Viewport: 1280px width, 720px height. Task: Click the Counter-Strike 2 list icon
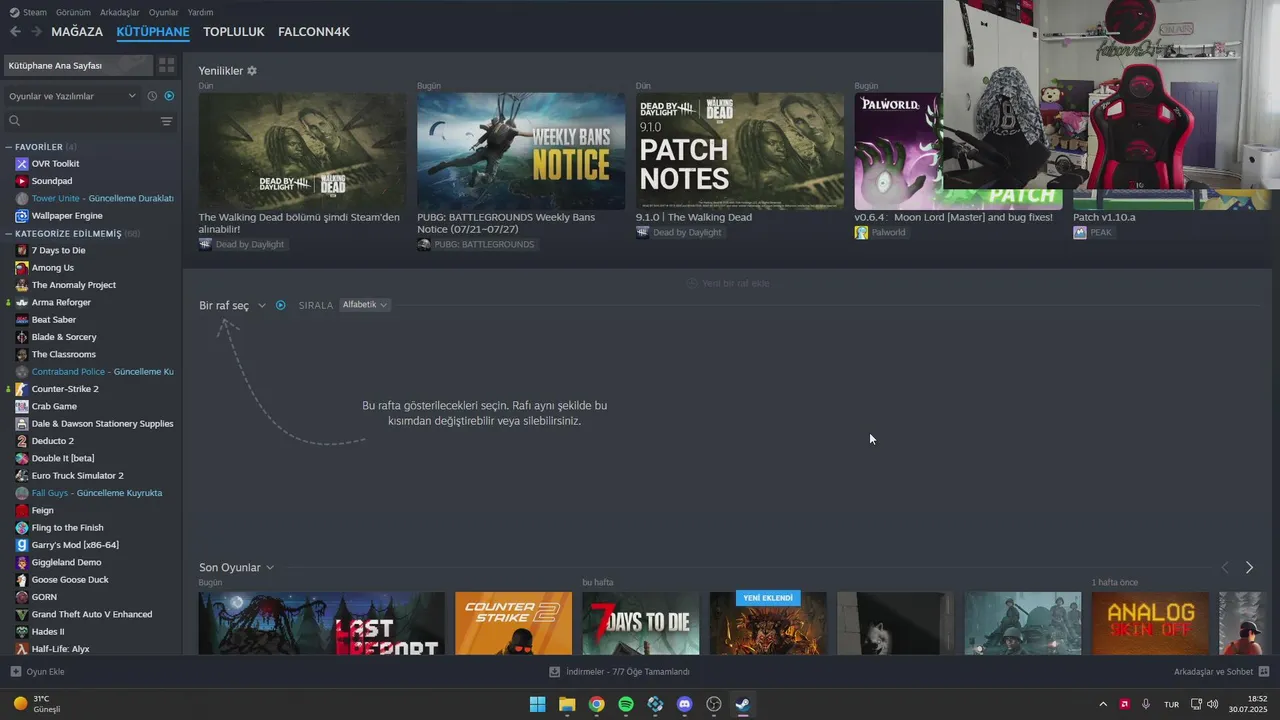(x=22, y=389)
